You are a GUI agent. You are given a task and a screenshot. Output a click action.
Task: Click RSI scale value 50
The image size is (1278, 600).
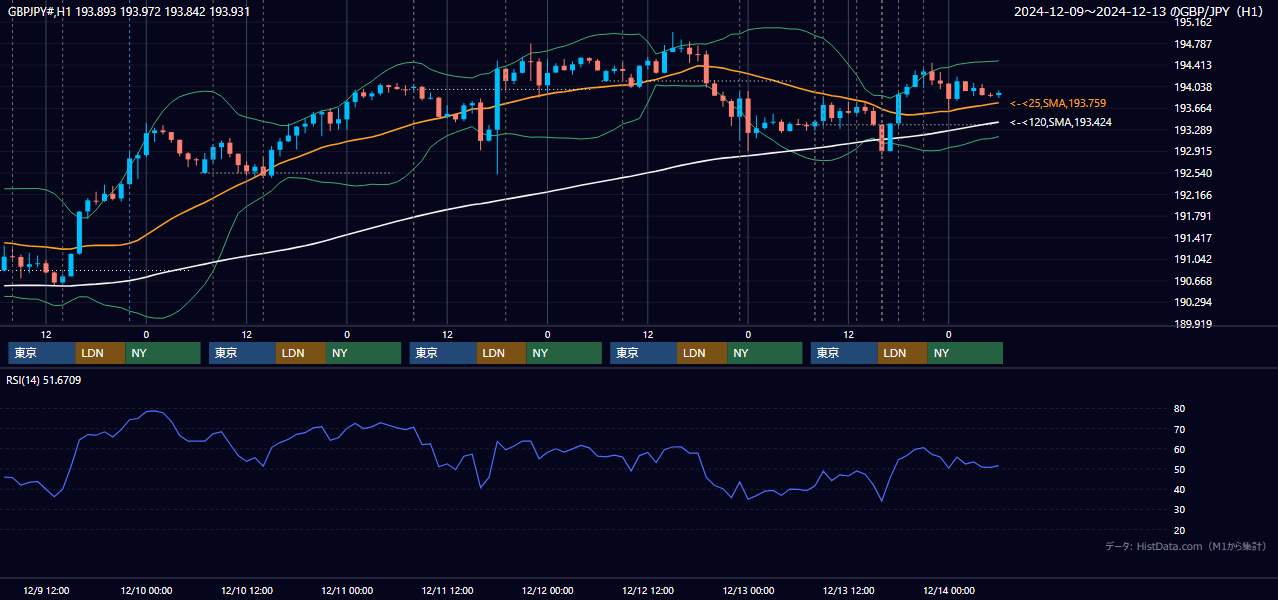tap(1180, 469)
